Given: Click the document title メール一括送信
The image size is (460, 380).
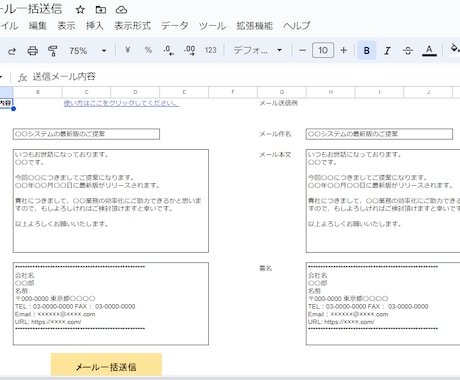Looking at the screenshot, I should click(31, 9).
